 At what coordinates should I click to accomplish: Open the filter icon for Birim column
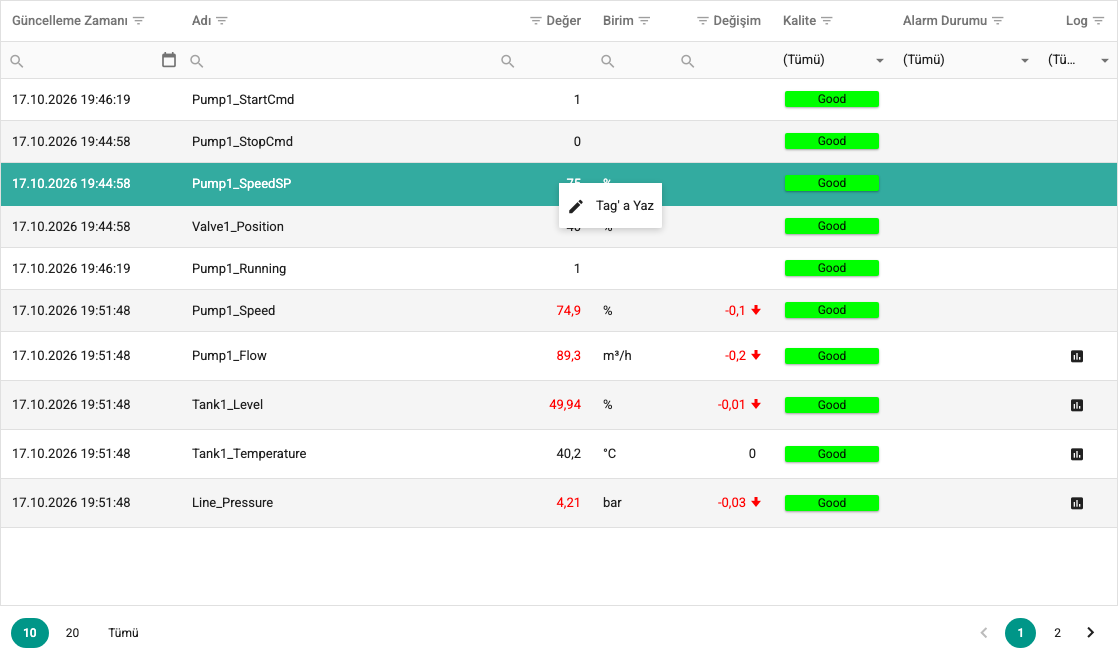tap(645, 21)
